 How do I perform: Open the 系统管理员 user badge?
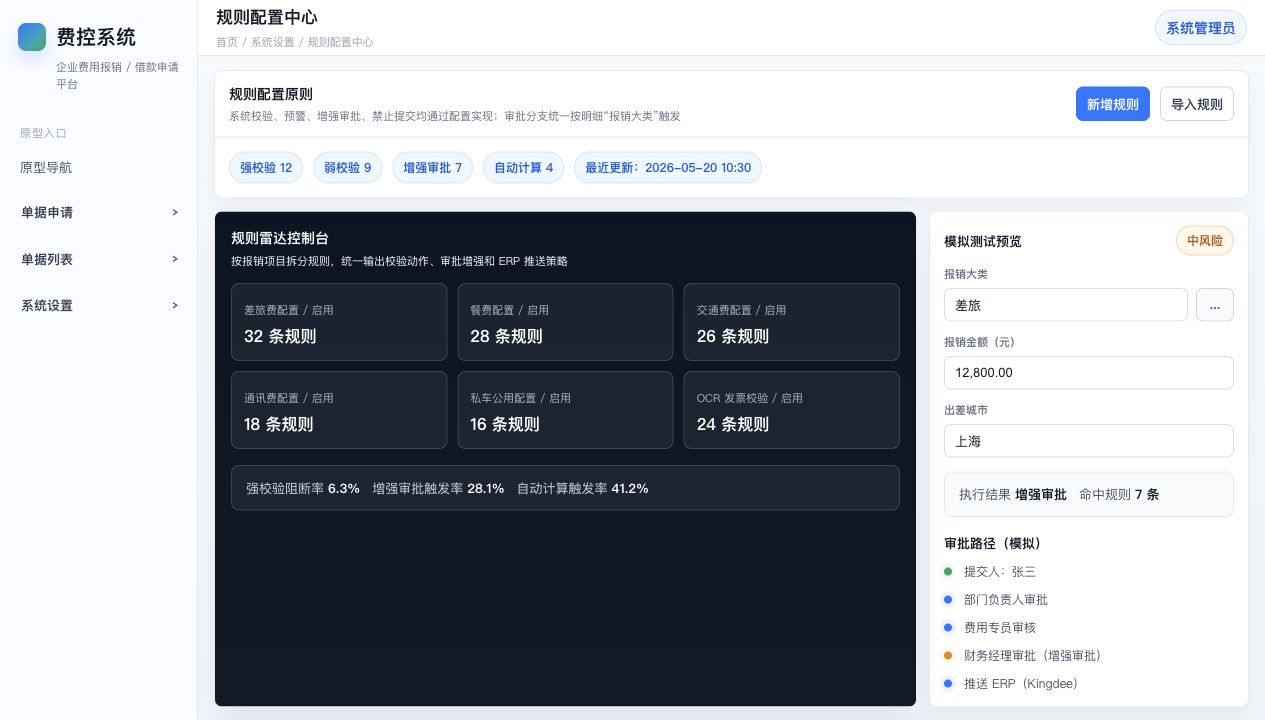click(x=1200, y=28)
